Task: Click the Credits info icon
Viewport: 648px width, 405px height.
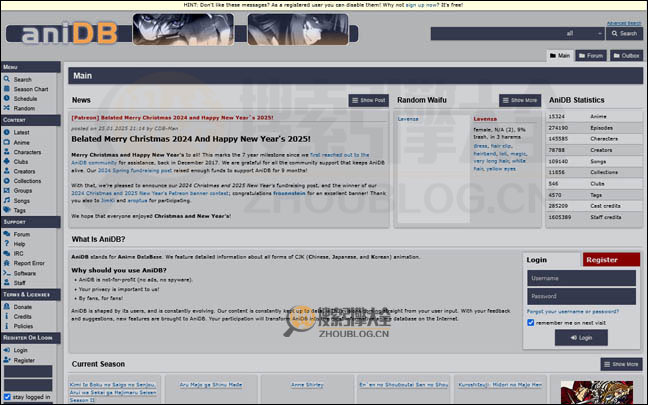Action: pos(7,316)
